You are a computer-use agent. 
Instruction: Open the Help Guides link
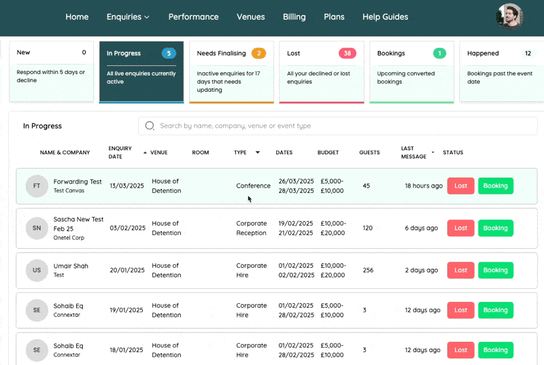[x=385, y=17]
